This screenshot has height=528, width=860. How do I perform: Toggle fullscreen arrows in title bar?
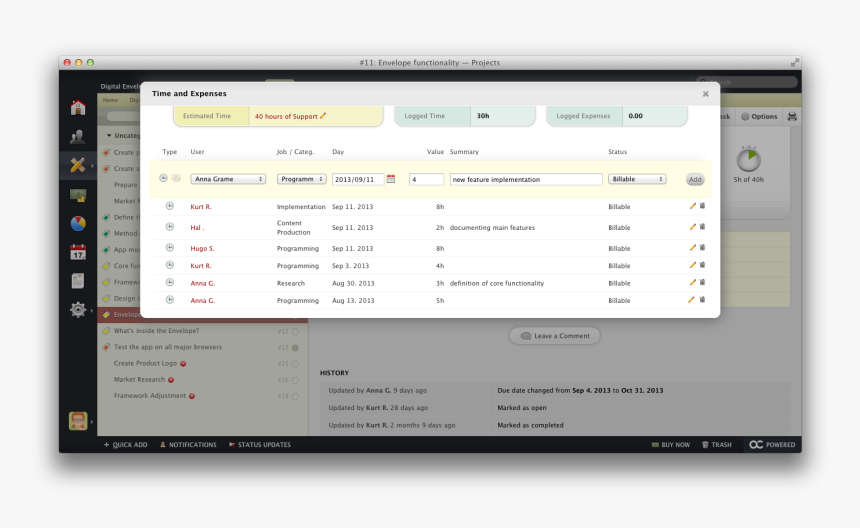[794, 63]
